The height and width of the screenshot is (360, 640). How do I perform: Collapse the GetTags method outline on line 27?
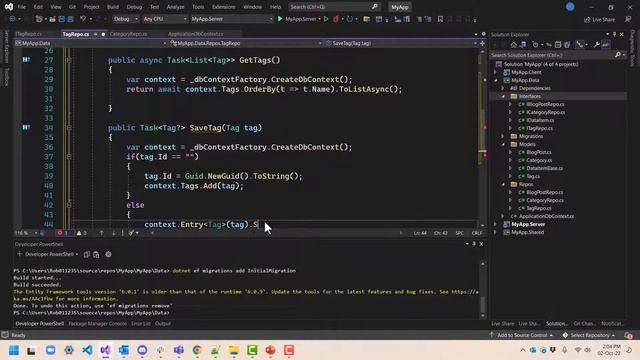[x=69, y=60]
